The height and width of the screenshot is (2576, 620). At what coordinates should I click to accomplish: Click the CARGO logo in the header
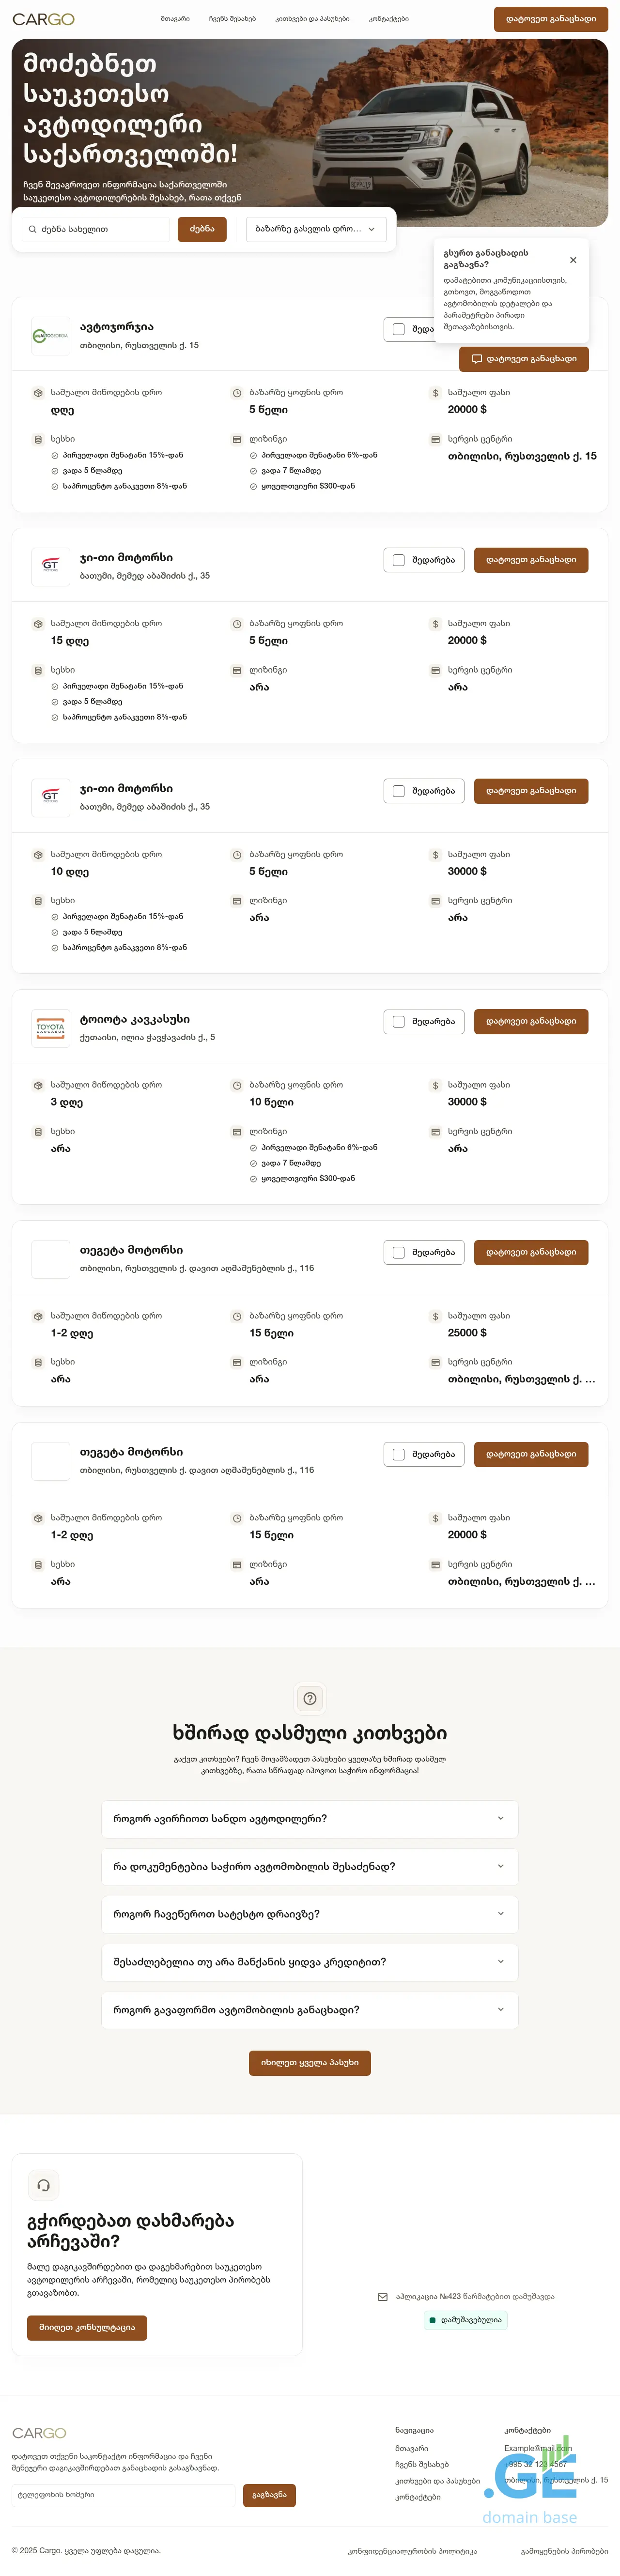click(x=43, y=19)
